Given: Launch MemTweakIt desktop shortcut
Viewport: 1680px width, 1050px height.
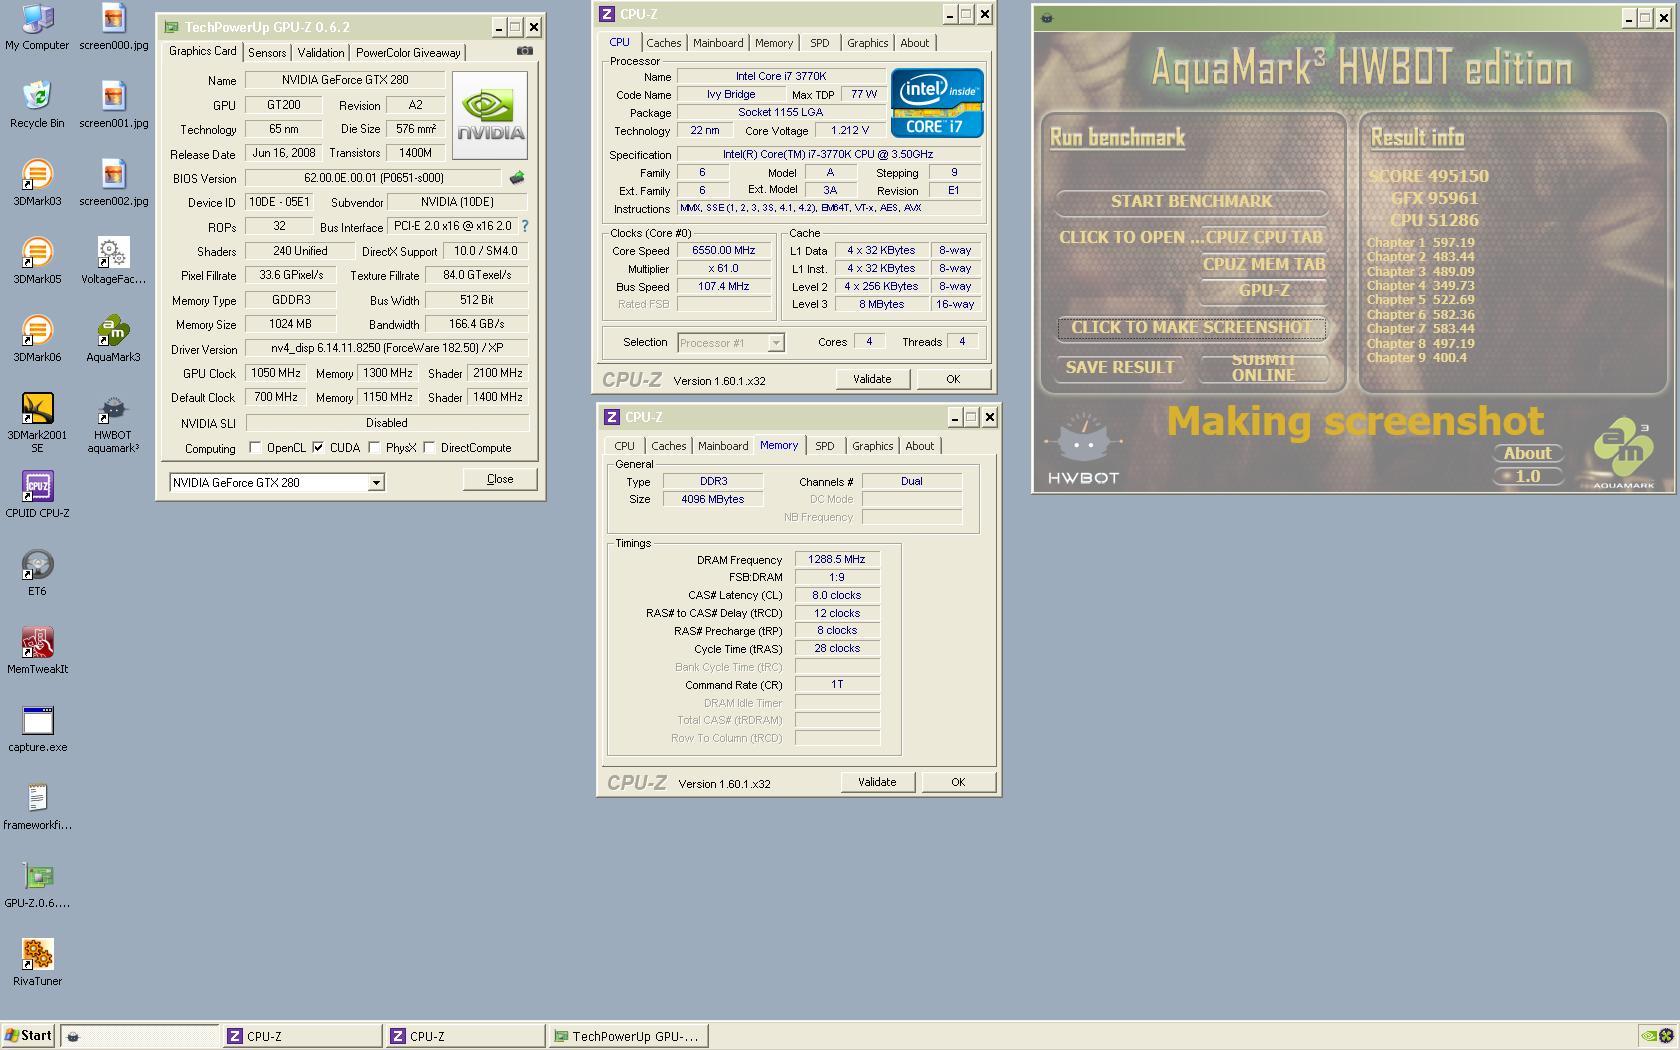Looking at the screenshot, I should click(37, 651).
